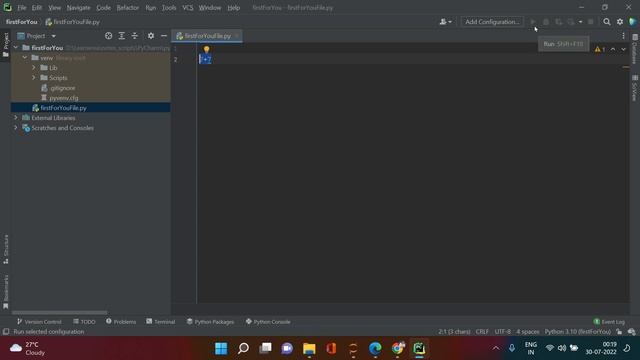640x360 pixels.
Task: Open run profiler dropdown arrow in toolbar
Action: tap(580, 22)
